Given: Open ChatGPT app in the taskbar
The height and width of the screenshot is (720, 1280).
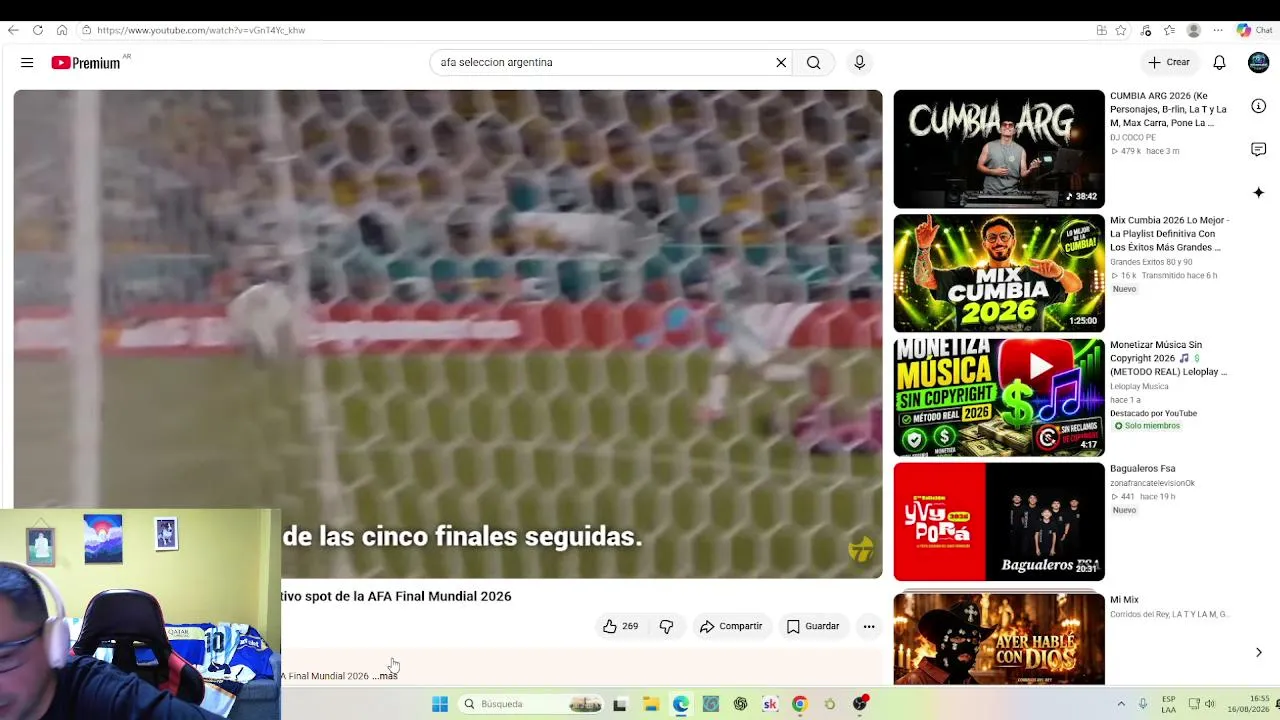Looking at the screenshot, I should click(740, 704).
